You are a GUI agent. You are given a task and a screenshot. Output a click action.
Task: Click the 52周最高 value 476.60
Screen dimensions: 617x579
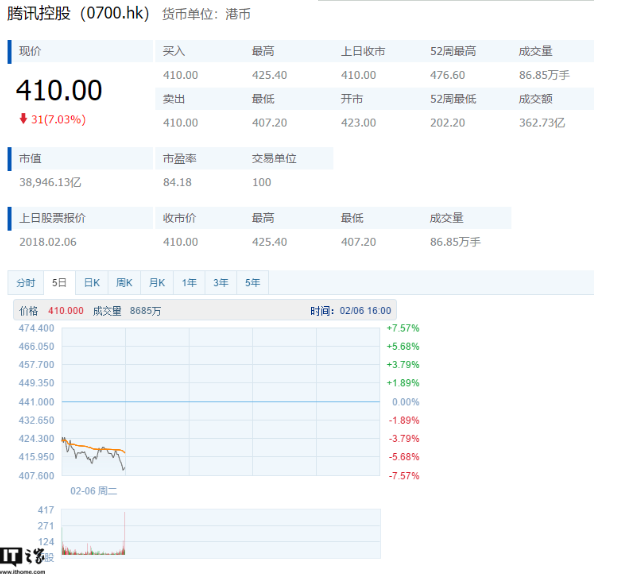tap(447, 75)
